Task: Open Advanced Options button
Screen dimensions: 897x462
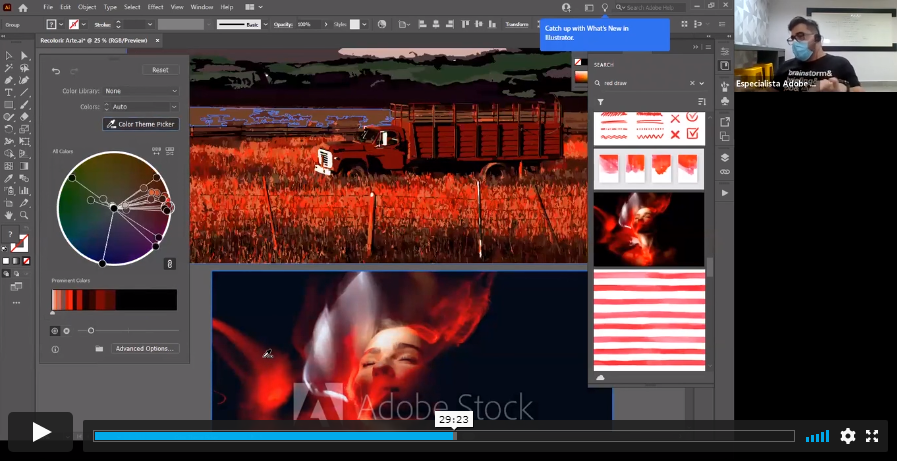Action: point(145,349)
